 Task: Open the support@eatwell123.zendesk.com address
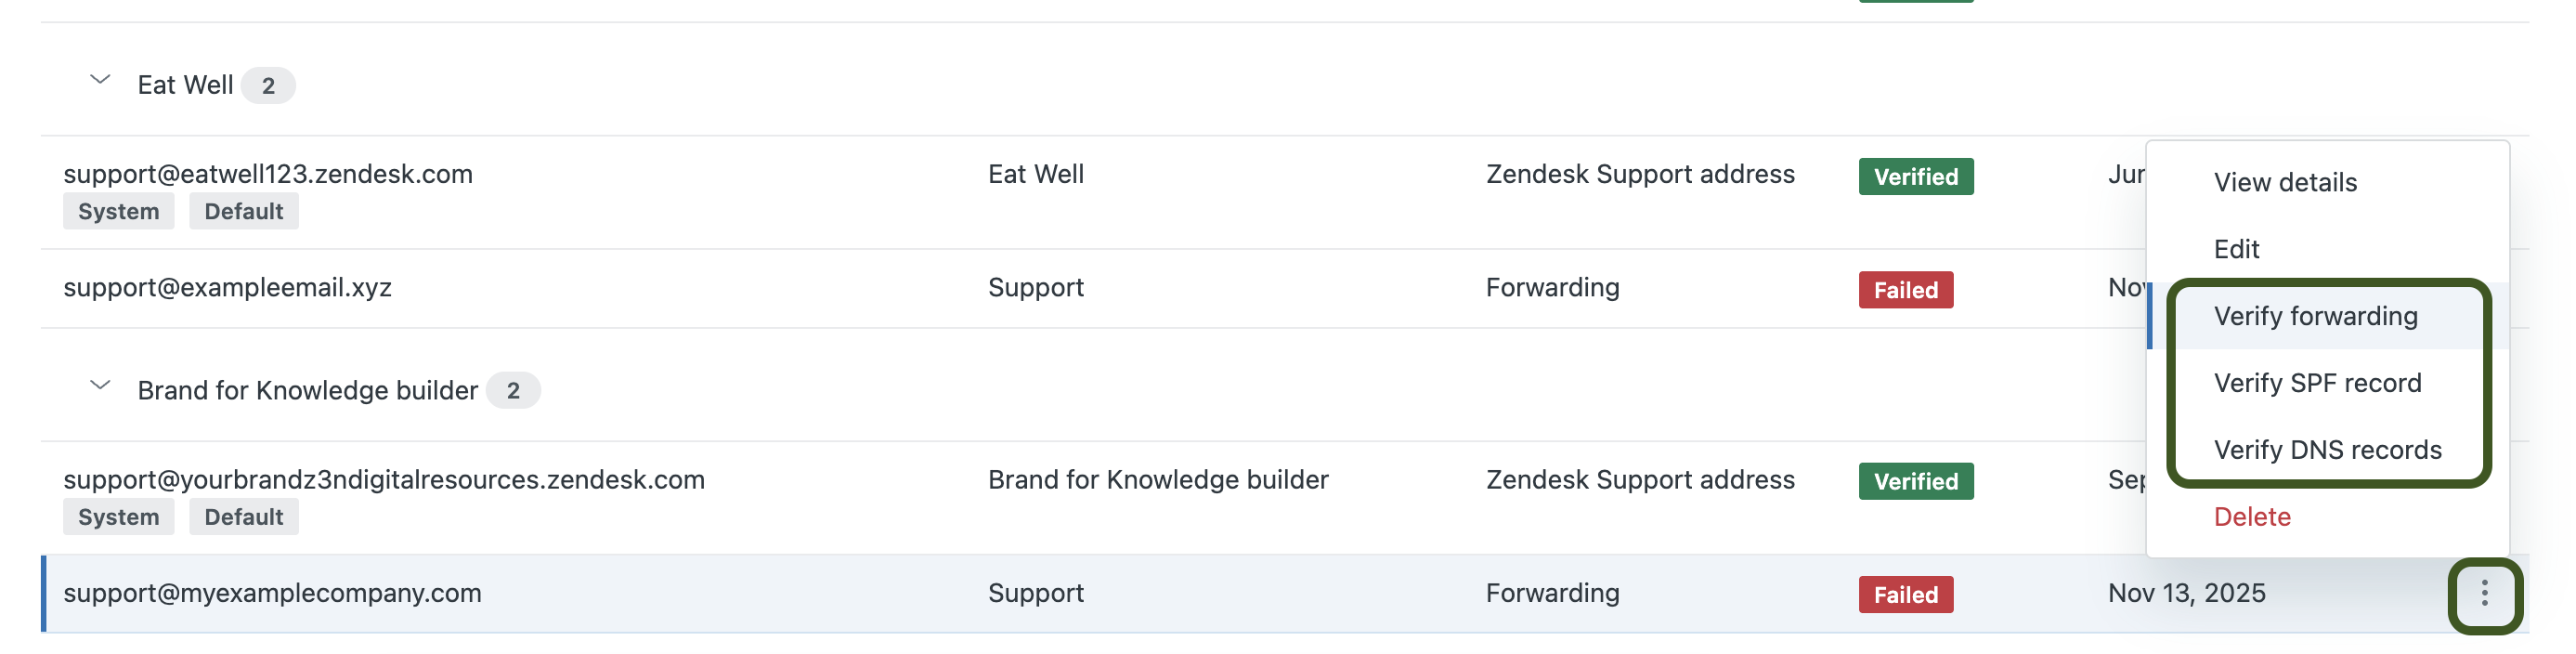click(x=268, y=174)
